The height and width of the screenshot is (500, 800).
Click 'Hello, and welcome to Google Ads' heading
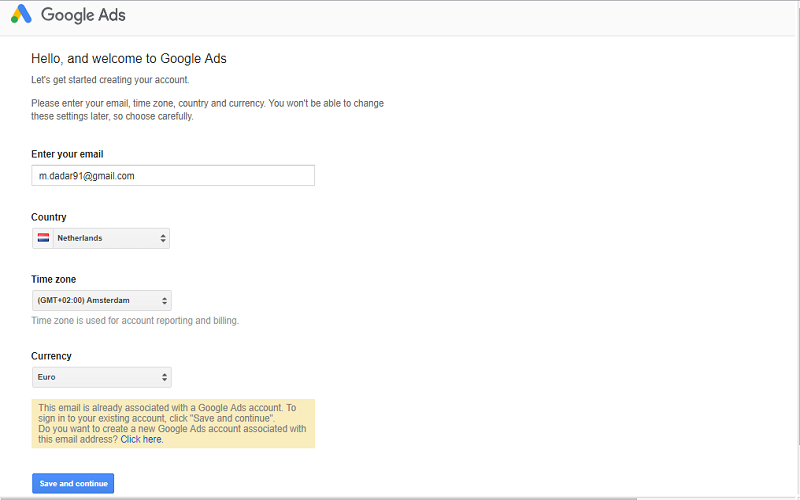coord(129,59)
